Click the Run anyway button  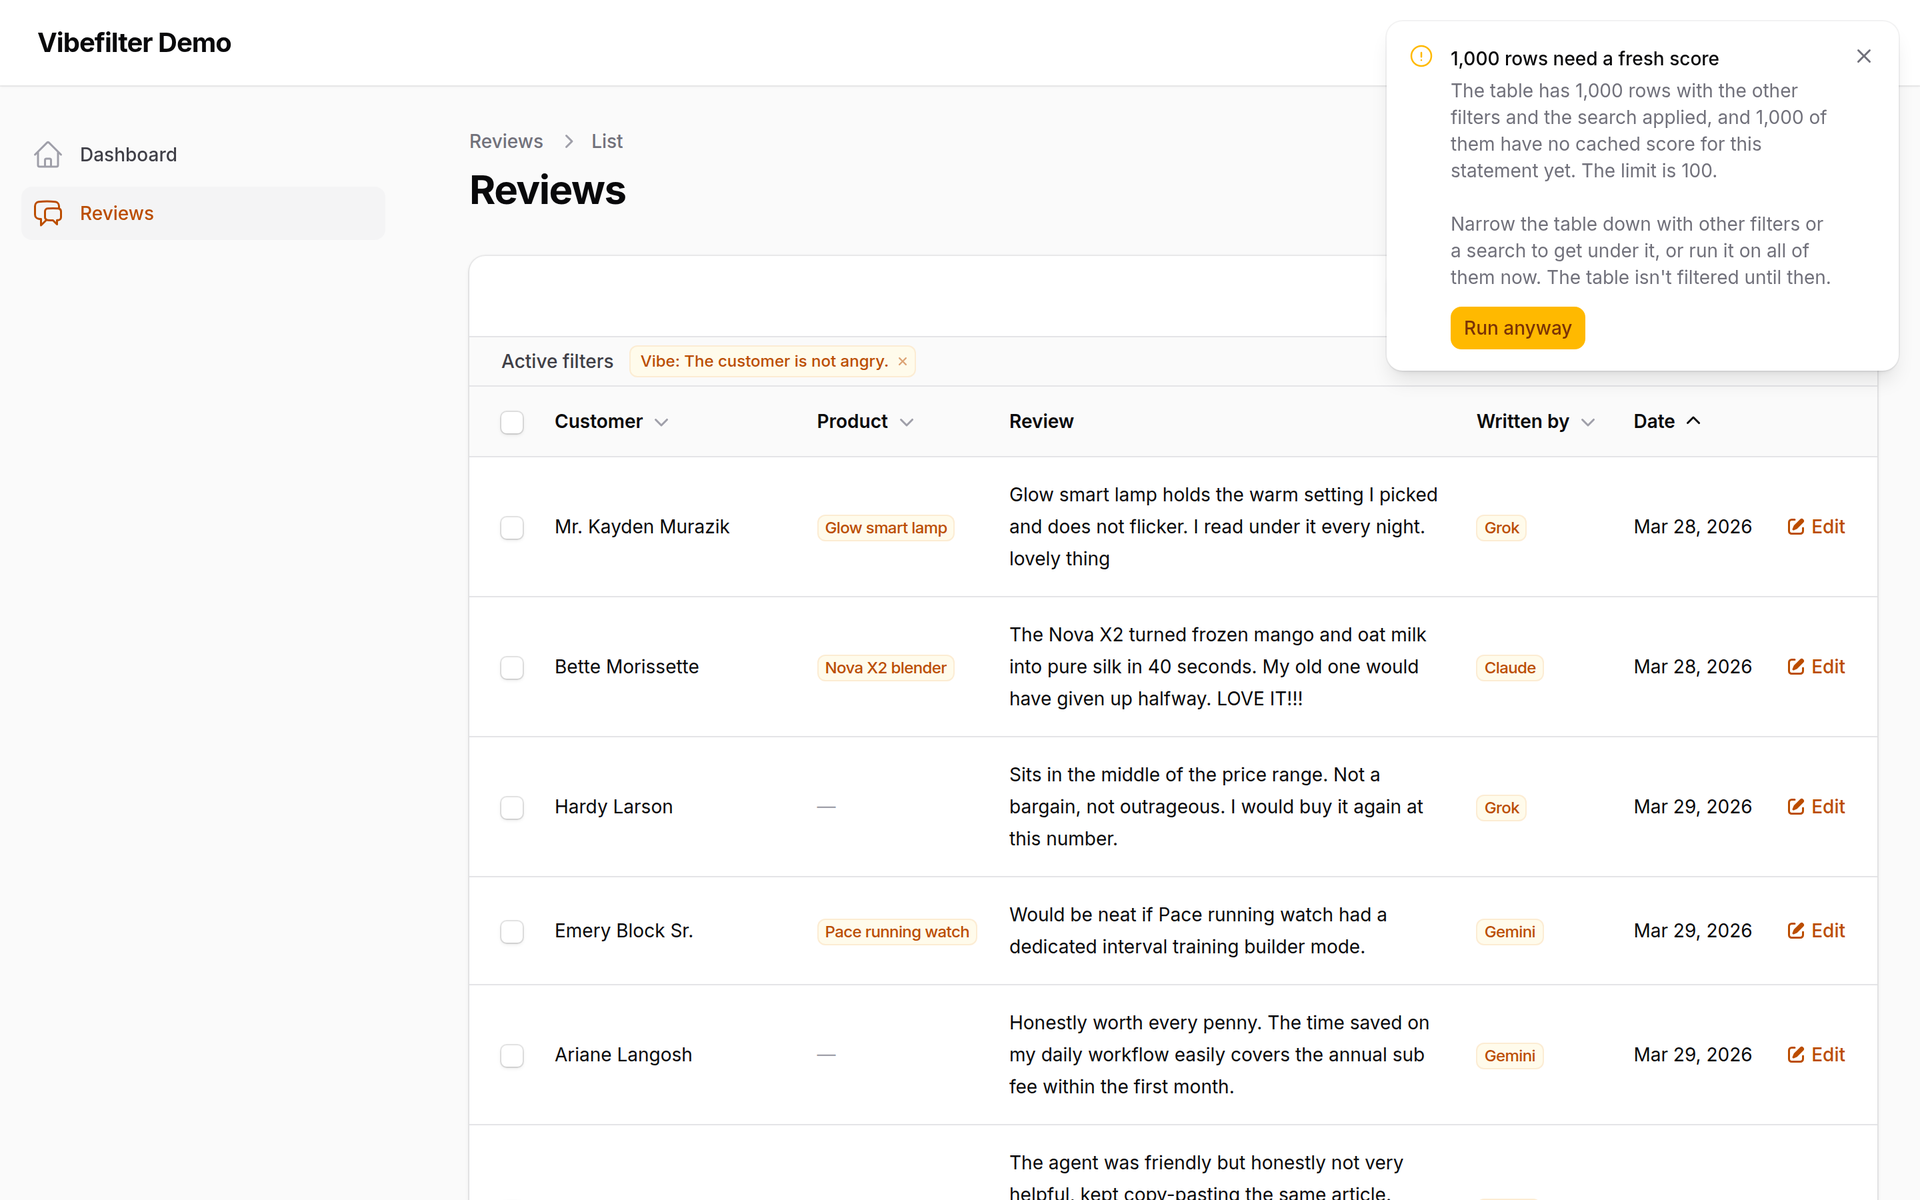tap(1517, 328)
